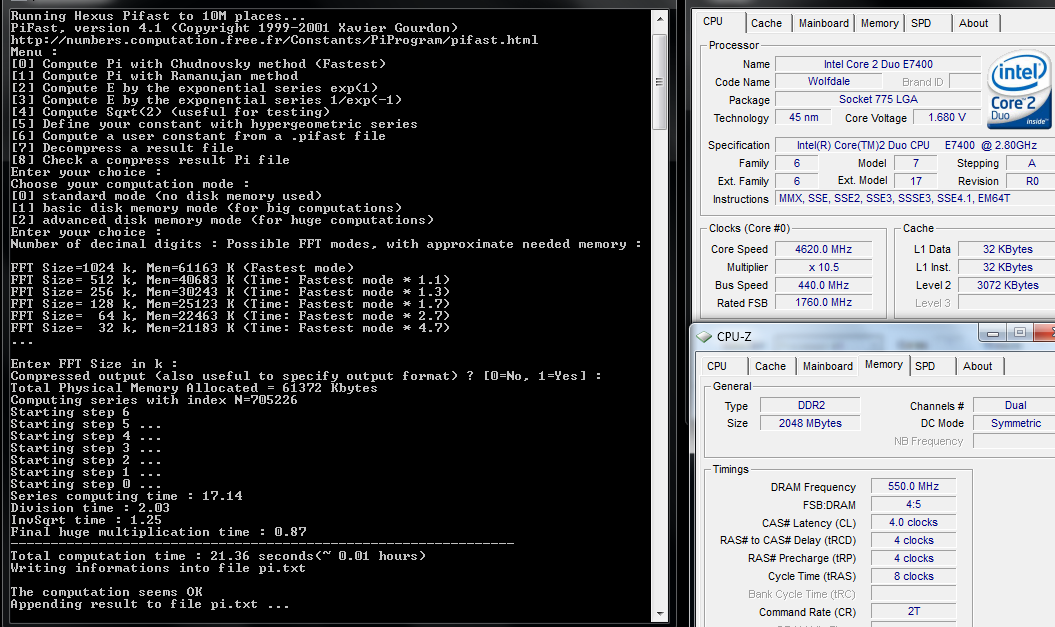Click the Revision value 'R0'
The height and width of the screenshot is (627, 1055).
(x=1031, y=181)
